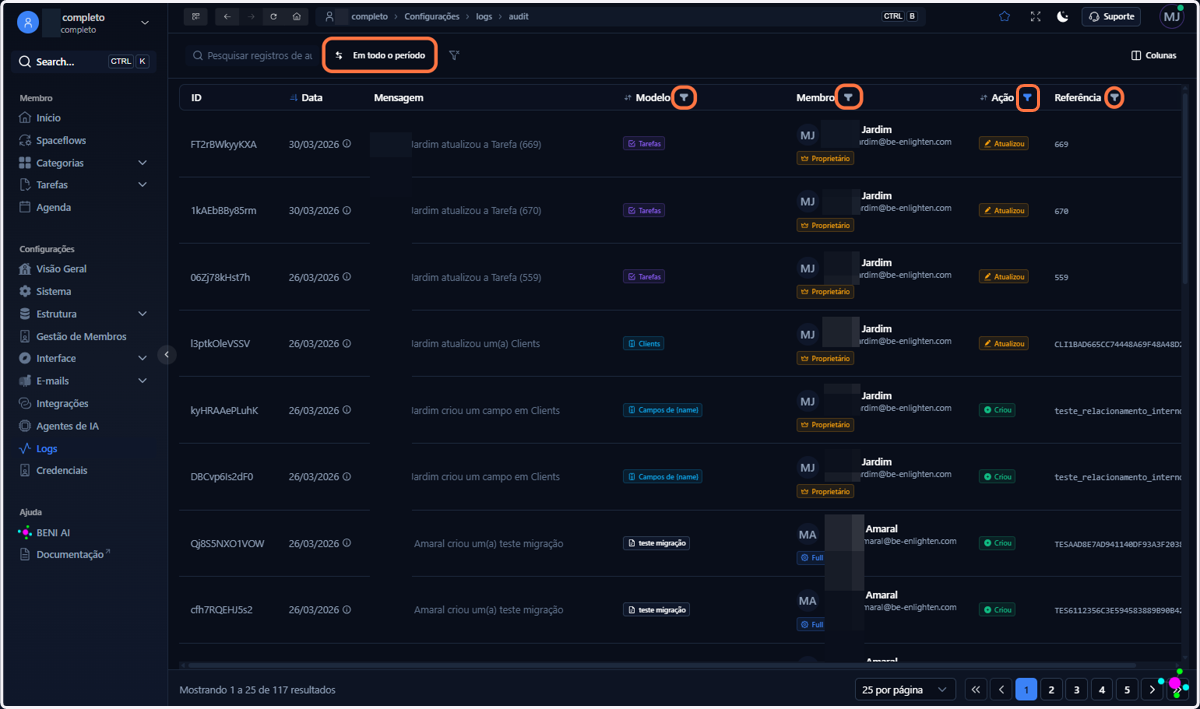Expand the Categorias sidebar section
This screenshot has width=1200, height=709.
84,162
